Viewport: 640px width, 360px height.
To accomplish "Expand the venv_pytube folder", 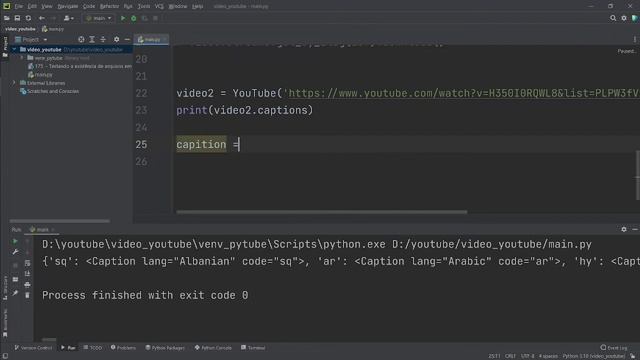I will point(22,58).
